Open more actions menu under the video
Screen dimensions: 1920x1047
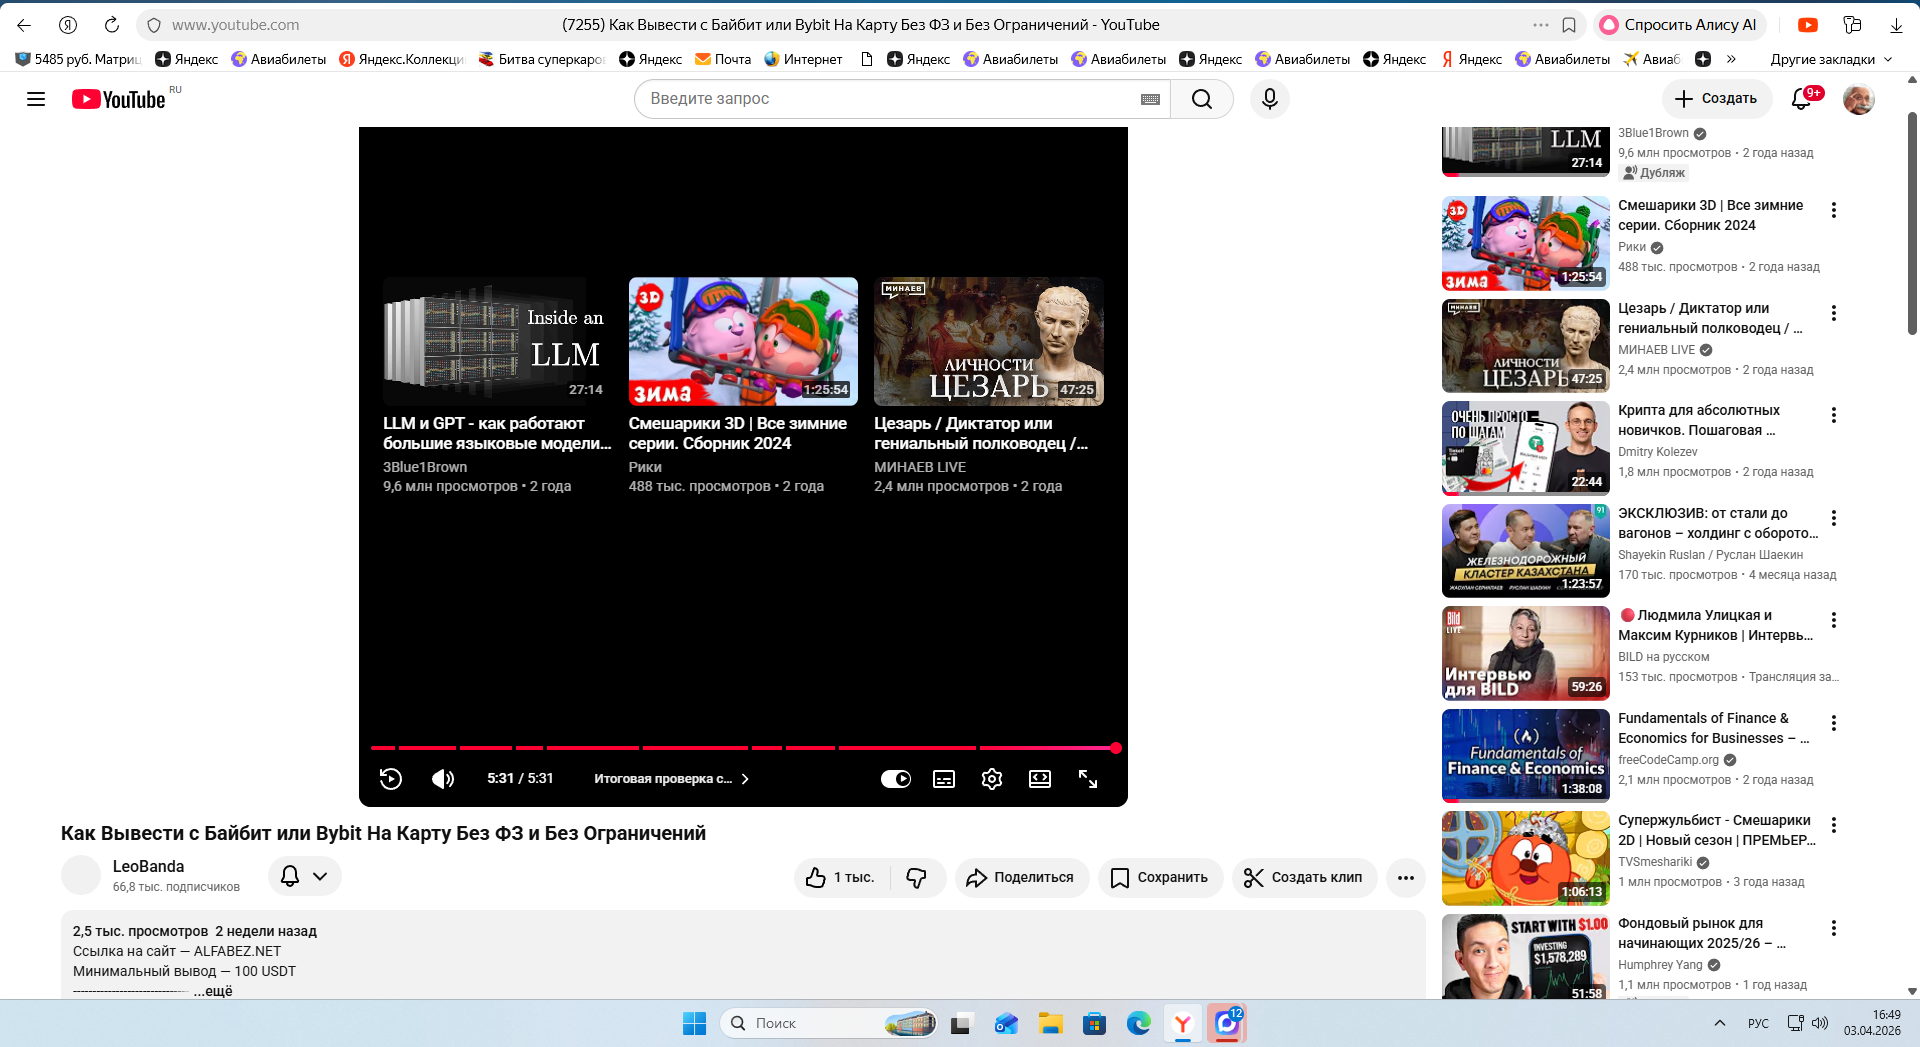1406,878
